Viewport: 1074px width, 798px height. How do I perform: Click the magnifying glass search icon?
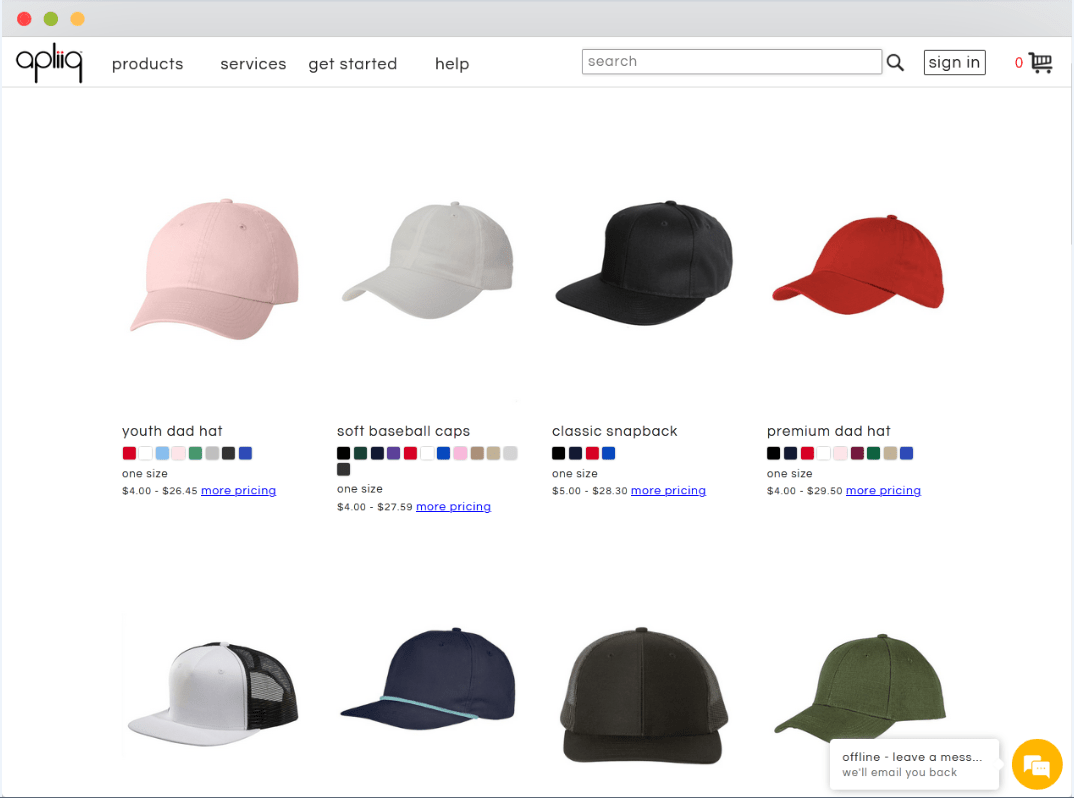coord(895,63)
